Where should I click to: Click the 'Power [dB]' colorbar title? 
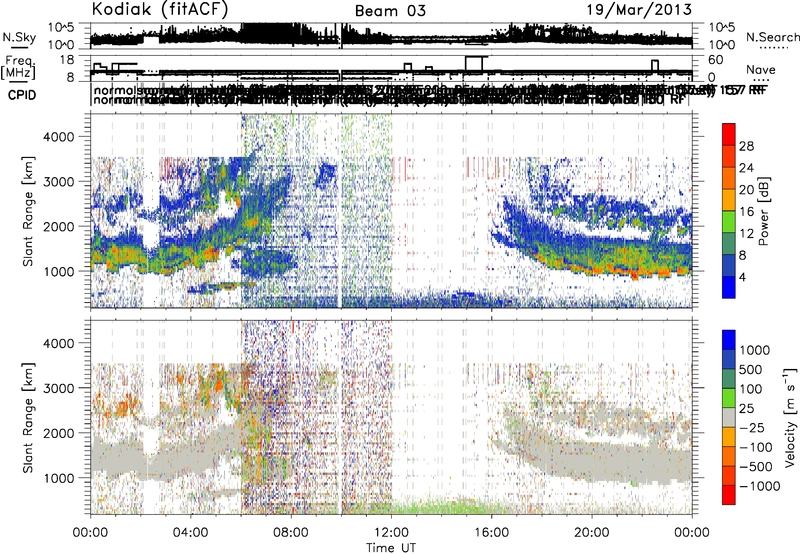point(764,211)
